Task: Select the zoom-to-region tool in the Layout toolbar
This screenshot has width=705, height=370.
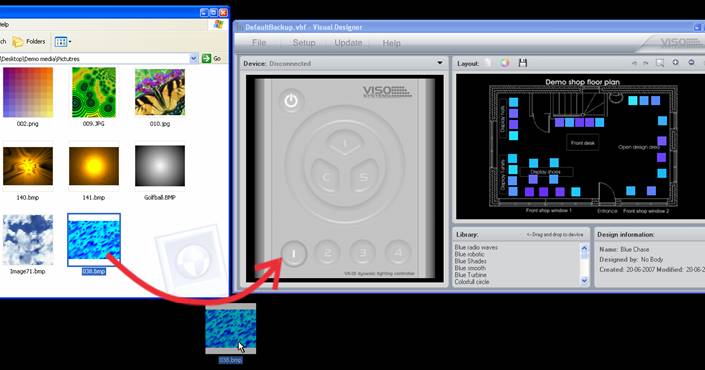Action: (x=660, y=63)
